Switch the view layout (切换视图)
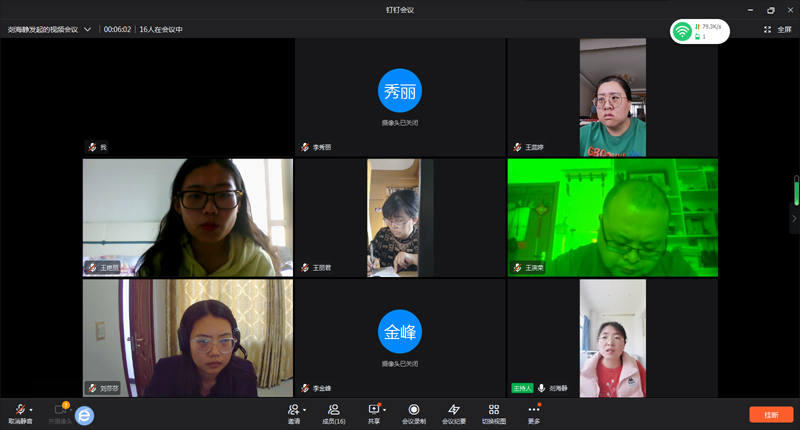Image resolution: width=800 pixels, height=430 pixels. 494,411
